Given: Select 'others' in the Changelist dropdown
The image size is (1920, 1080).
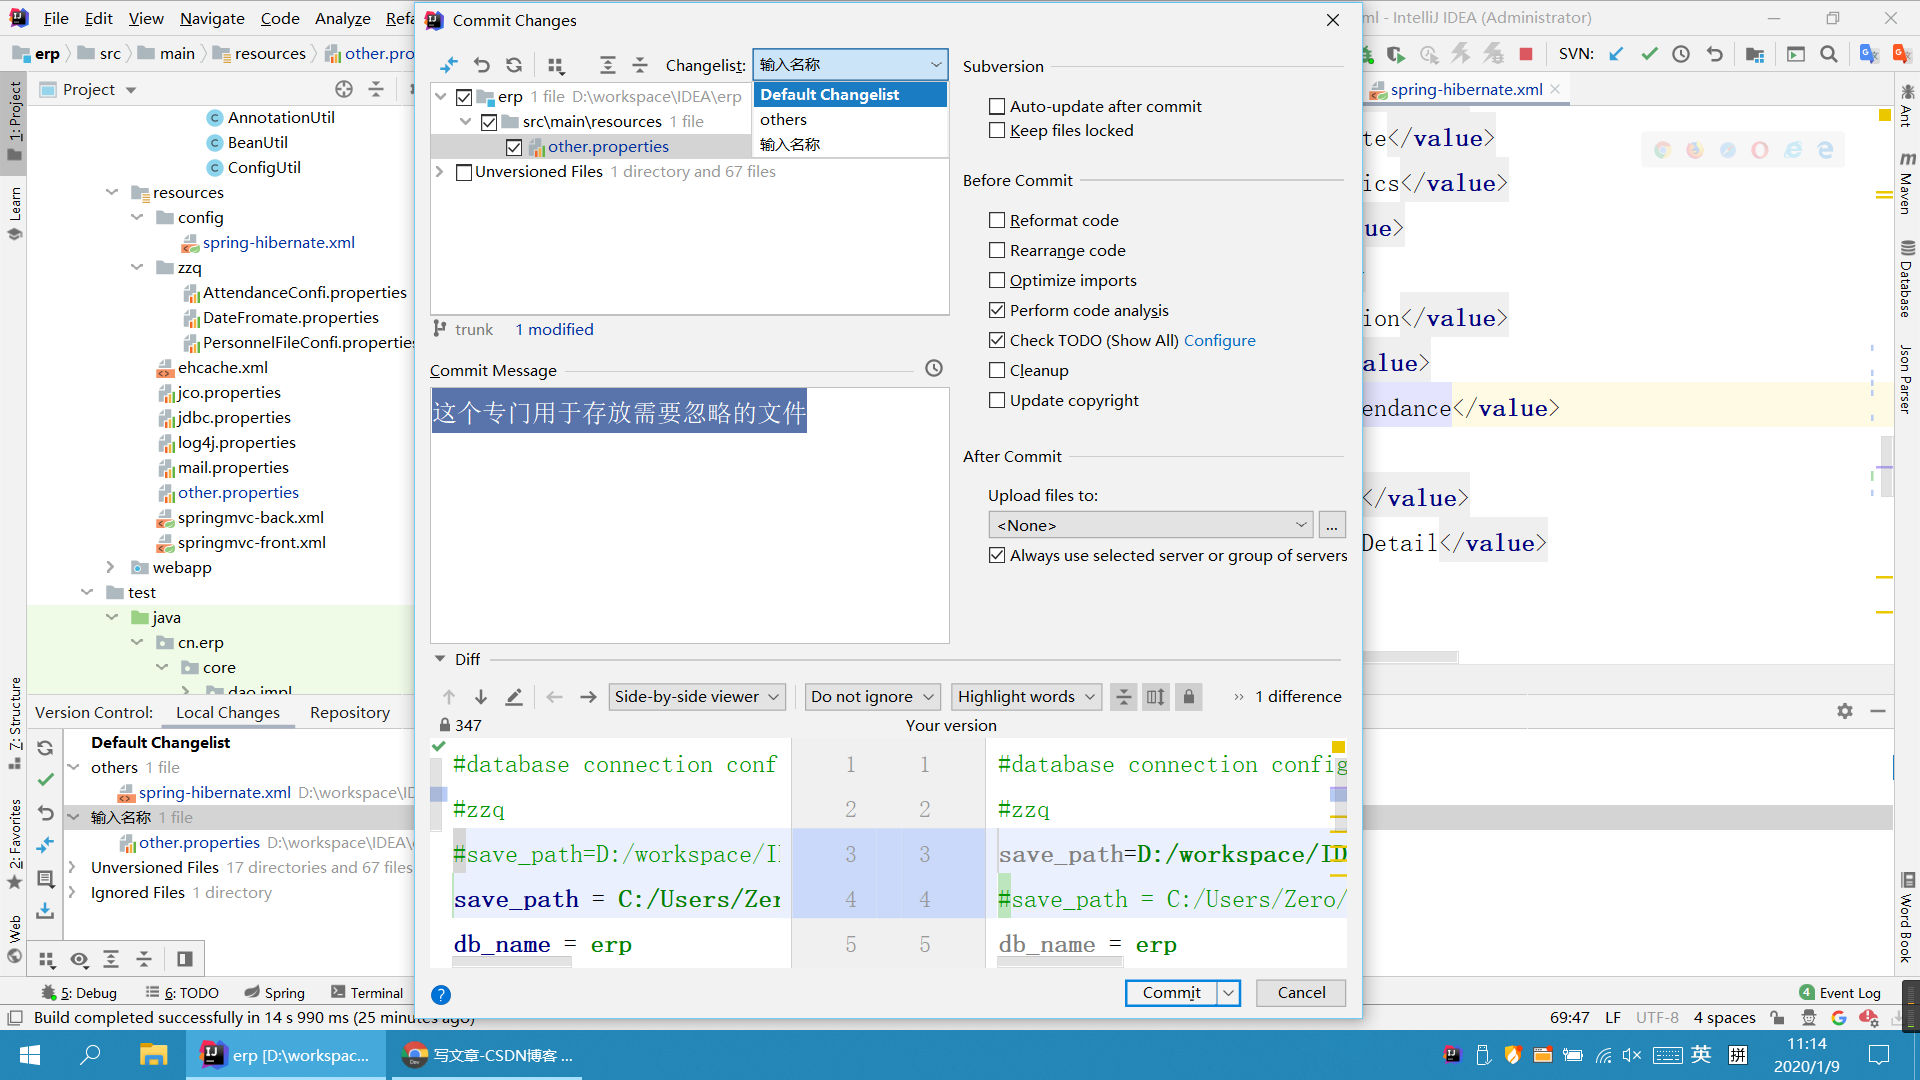Looking at the screenshot, I should pyautogui.click(x=784, y=119).
